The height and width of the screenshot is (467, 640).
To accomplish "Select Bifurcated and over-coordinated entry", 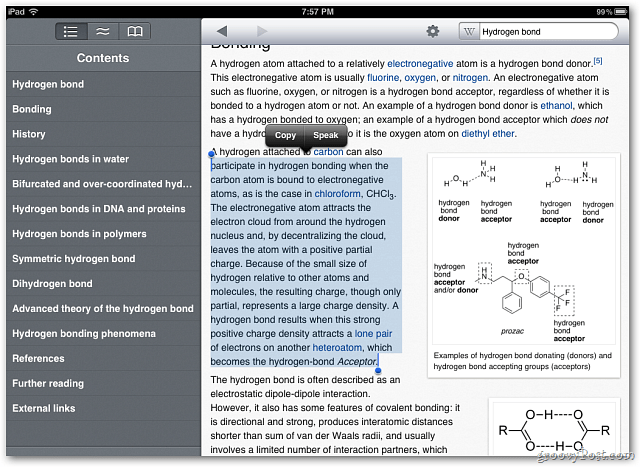I will coord(103,184).
